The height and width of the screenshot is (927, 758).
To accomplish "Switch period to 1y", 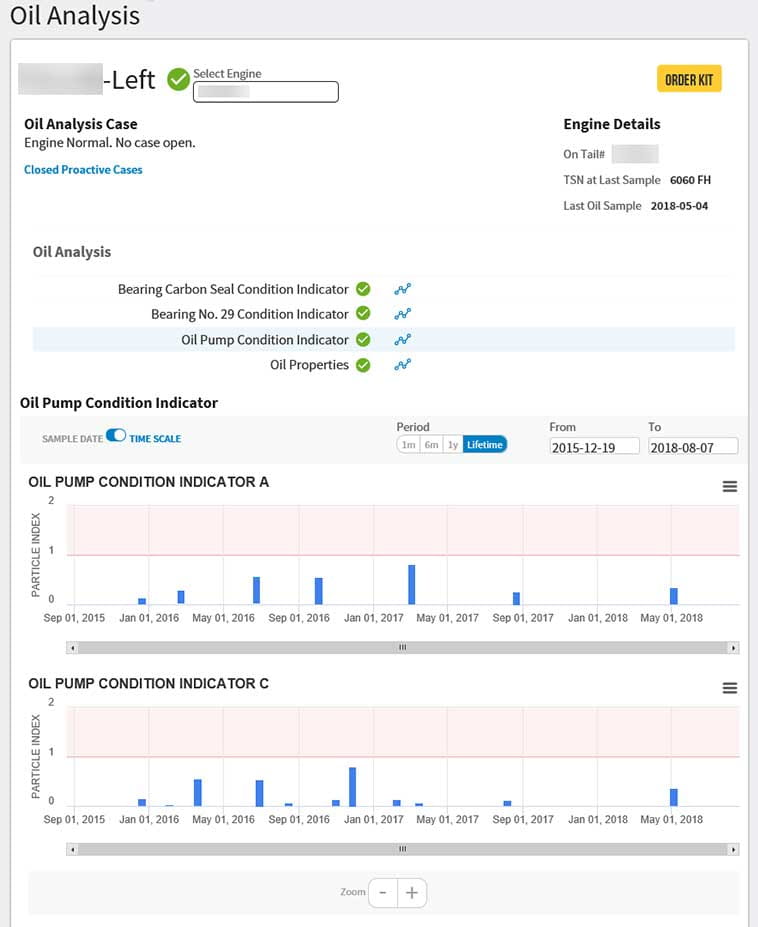I will (452, 445).
